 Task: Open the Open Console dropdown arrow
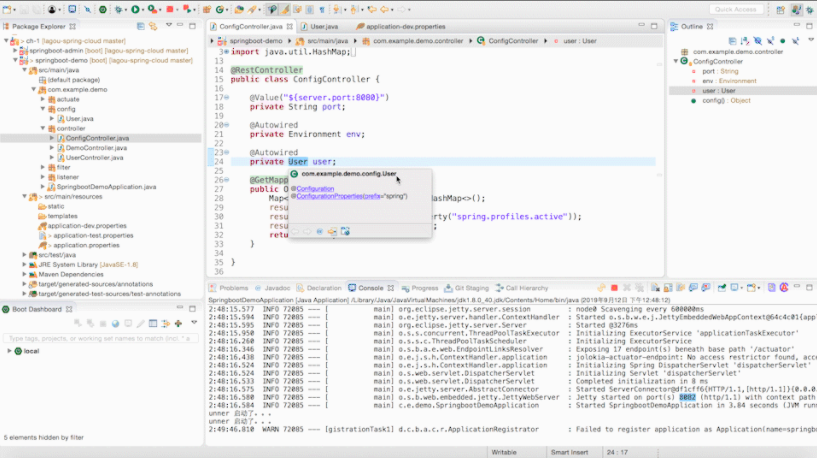[x=759, y=288]
